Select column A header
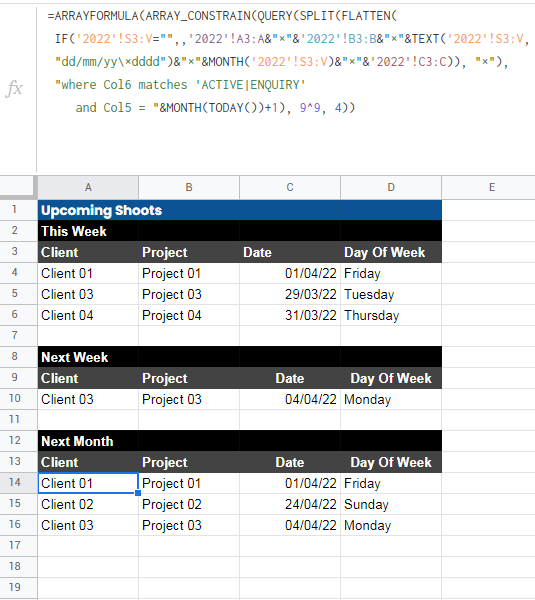Screen dimensions: 535x600 click(88, 188)
